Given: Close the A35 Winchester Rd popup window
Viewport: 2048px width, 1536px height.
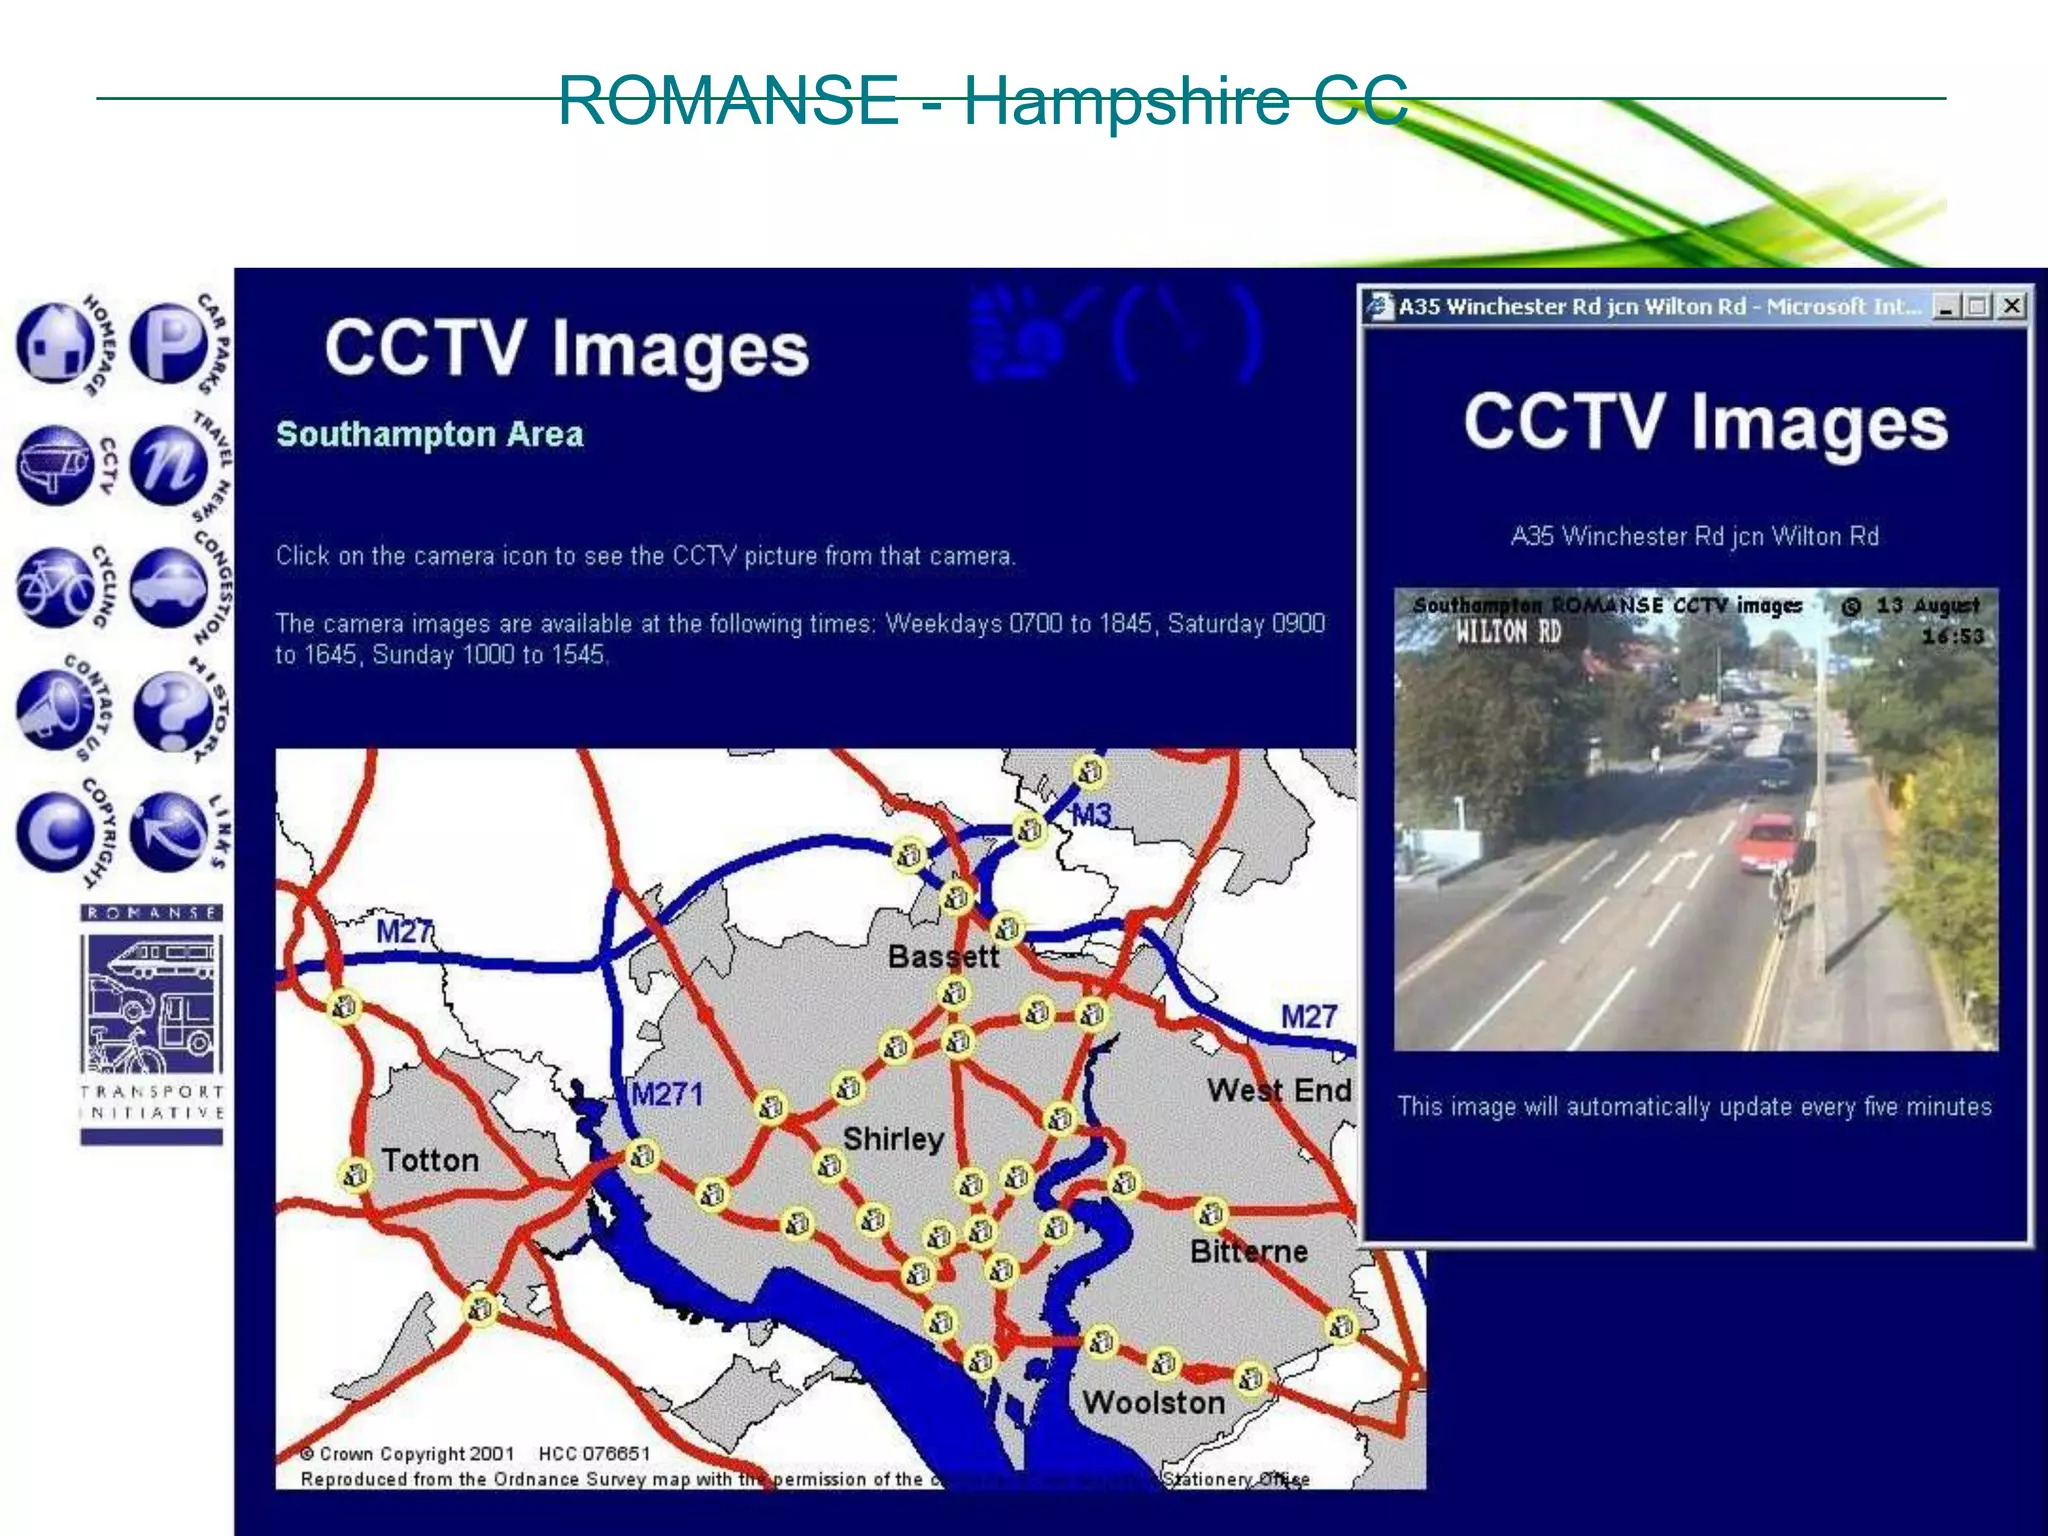Looking at the screenshot, I should [2012, 307].
